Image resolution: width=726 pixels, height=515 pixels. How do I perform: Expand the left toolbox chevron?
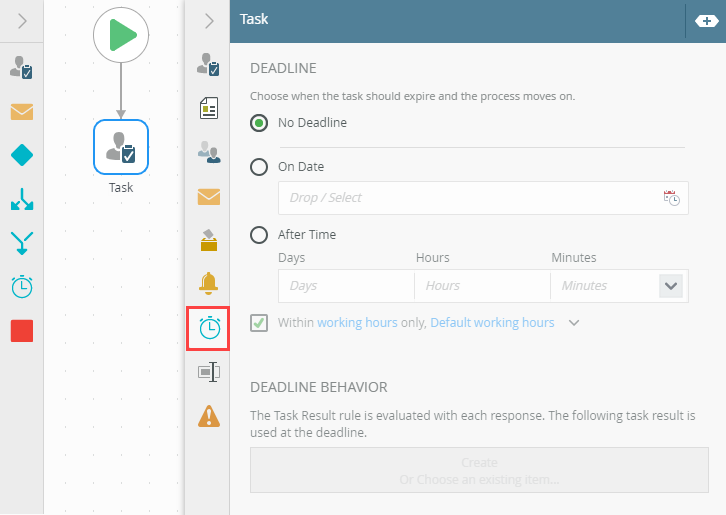pos(22,21)
